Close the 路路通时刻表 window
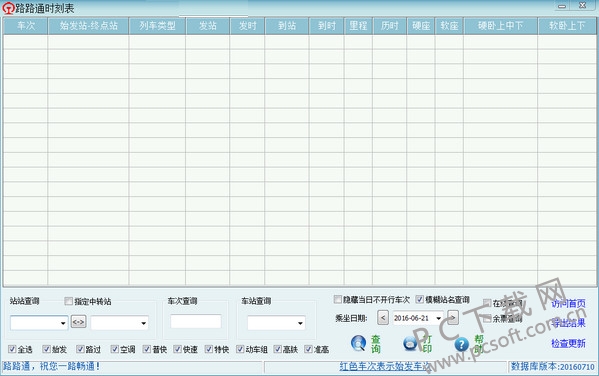 pyautogui.click(x=583, y=6)
